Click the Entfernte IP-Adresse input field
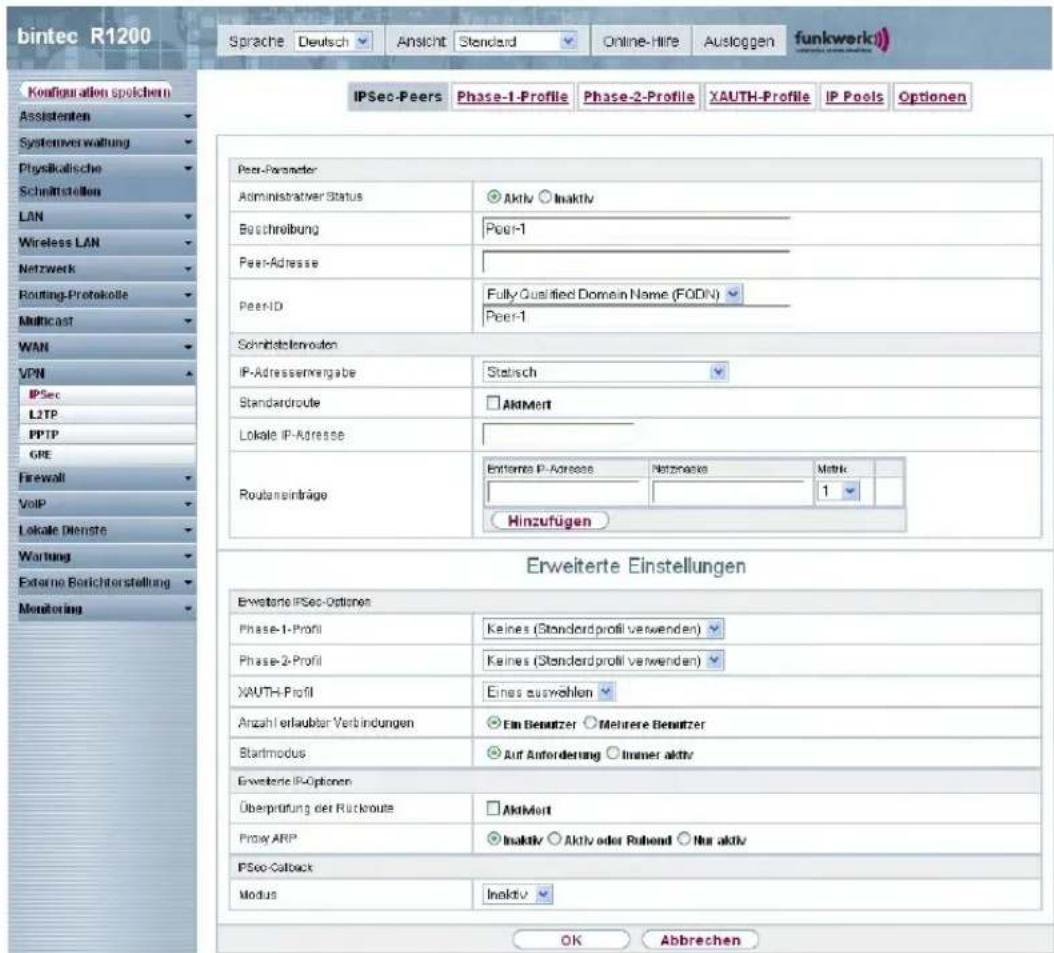 (x=563, y=492)
